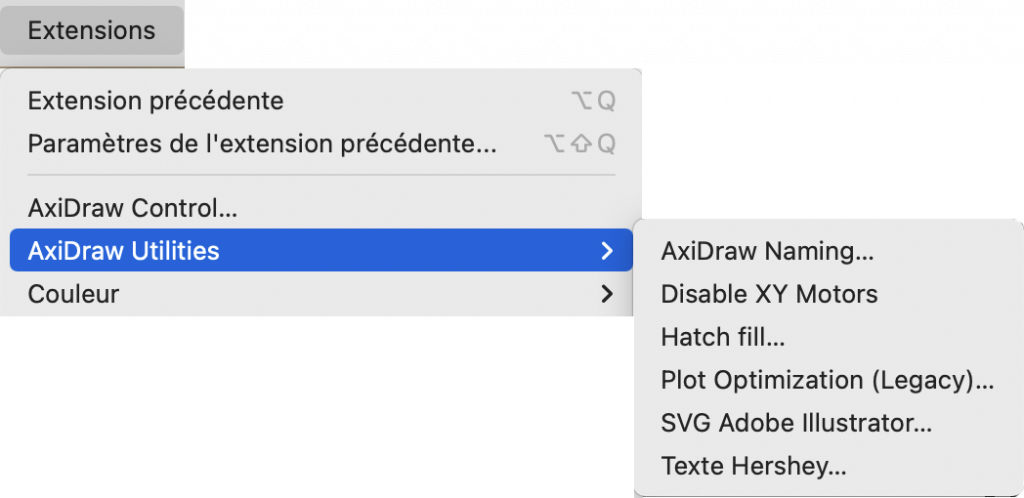Re-run the previous extension entry
Viewport: 1024px width, 498px height.
(x=156, y=101)
